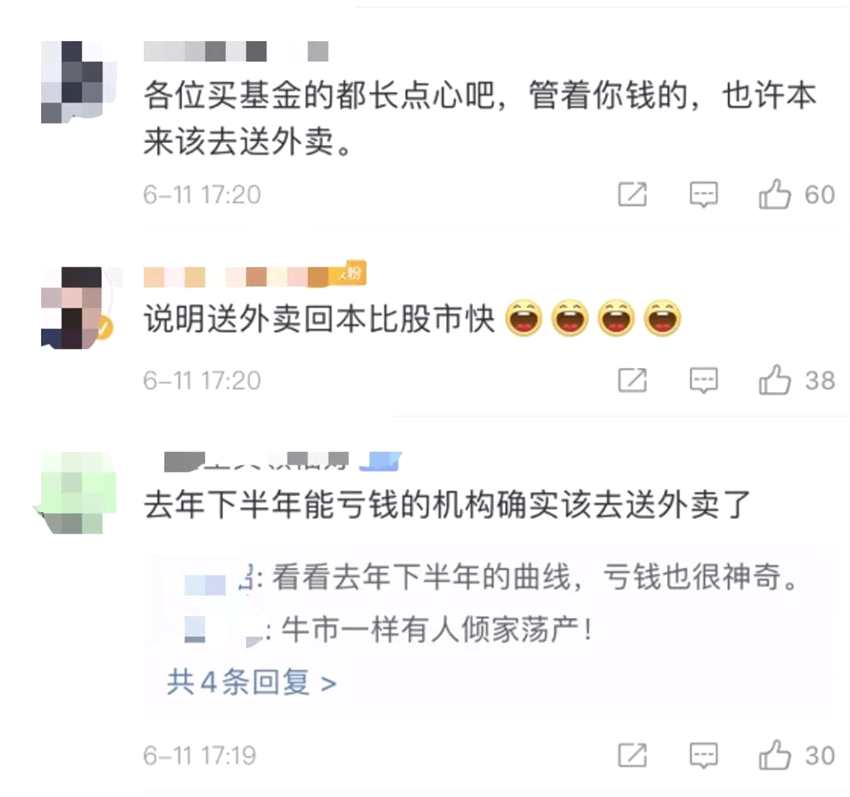The height and width of the screenshot is (797, 850).
Task: Reply to the 送外卖回本比股市快 comment
Action: pos(704,380)
